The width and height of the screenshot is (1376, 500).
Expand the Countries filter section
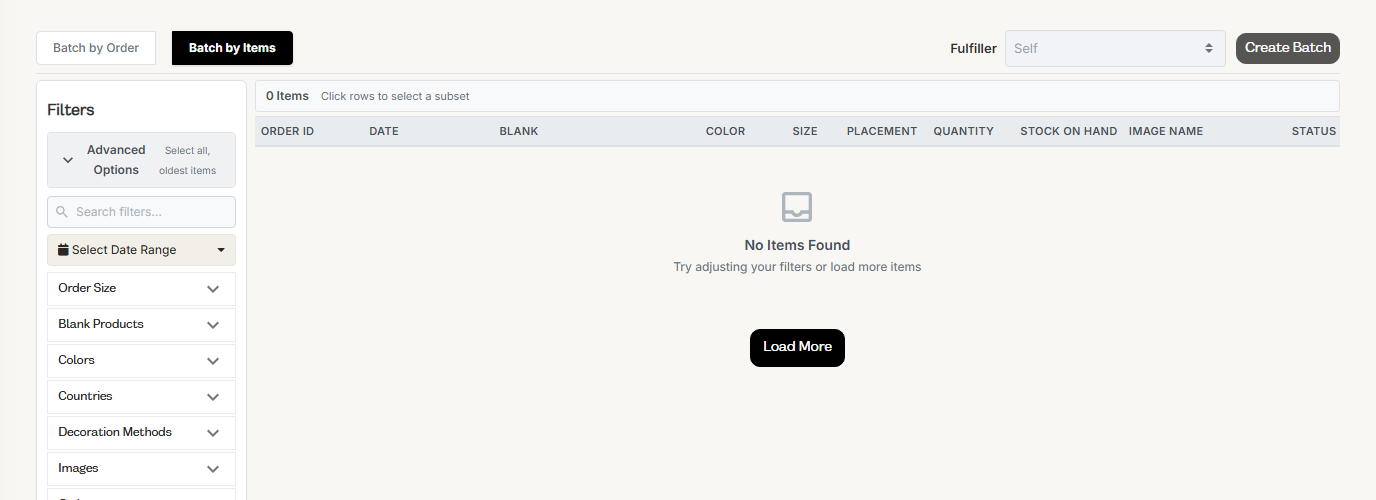[141, 396]
